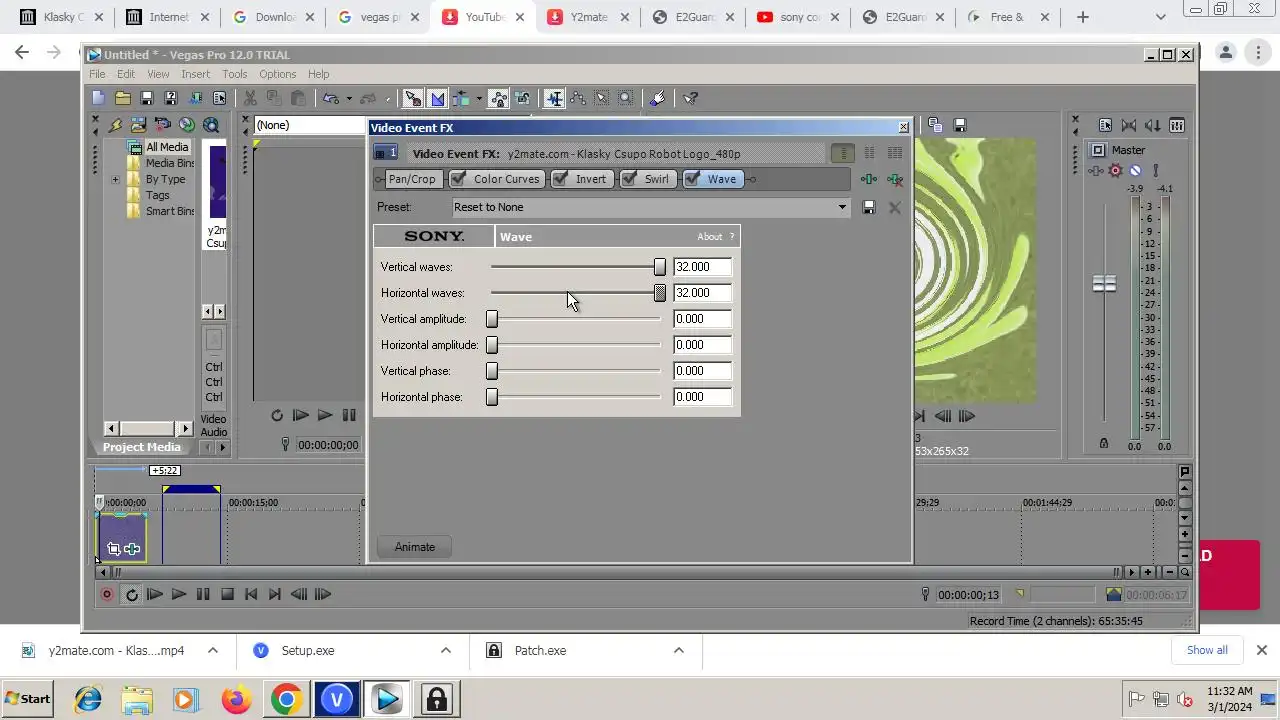
Task: Switch to the Project Media tab
Action: click(142, 447)
